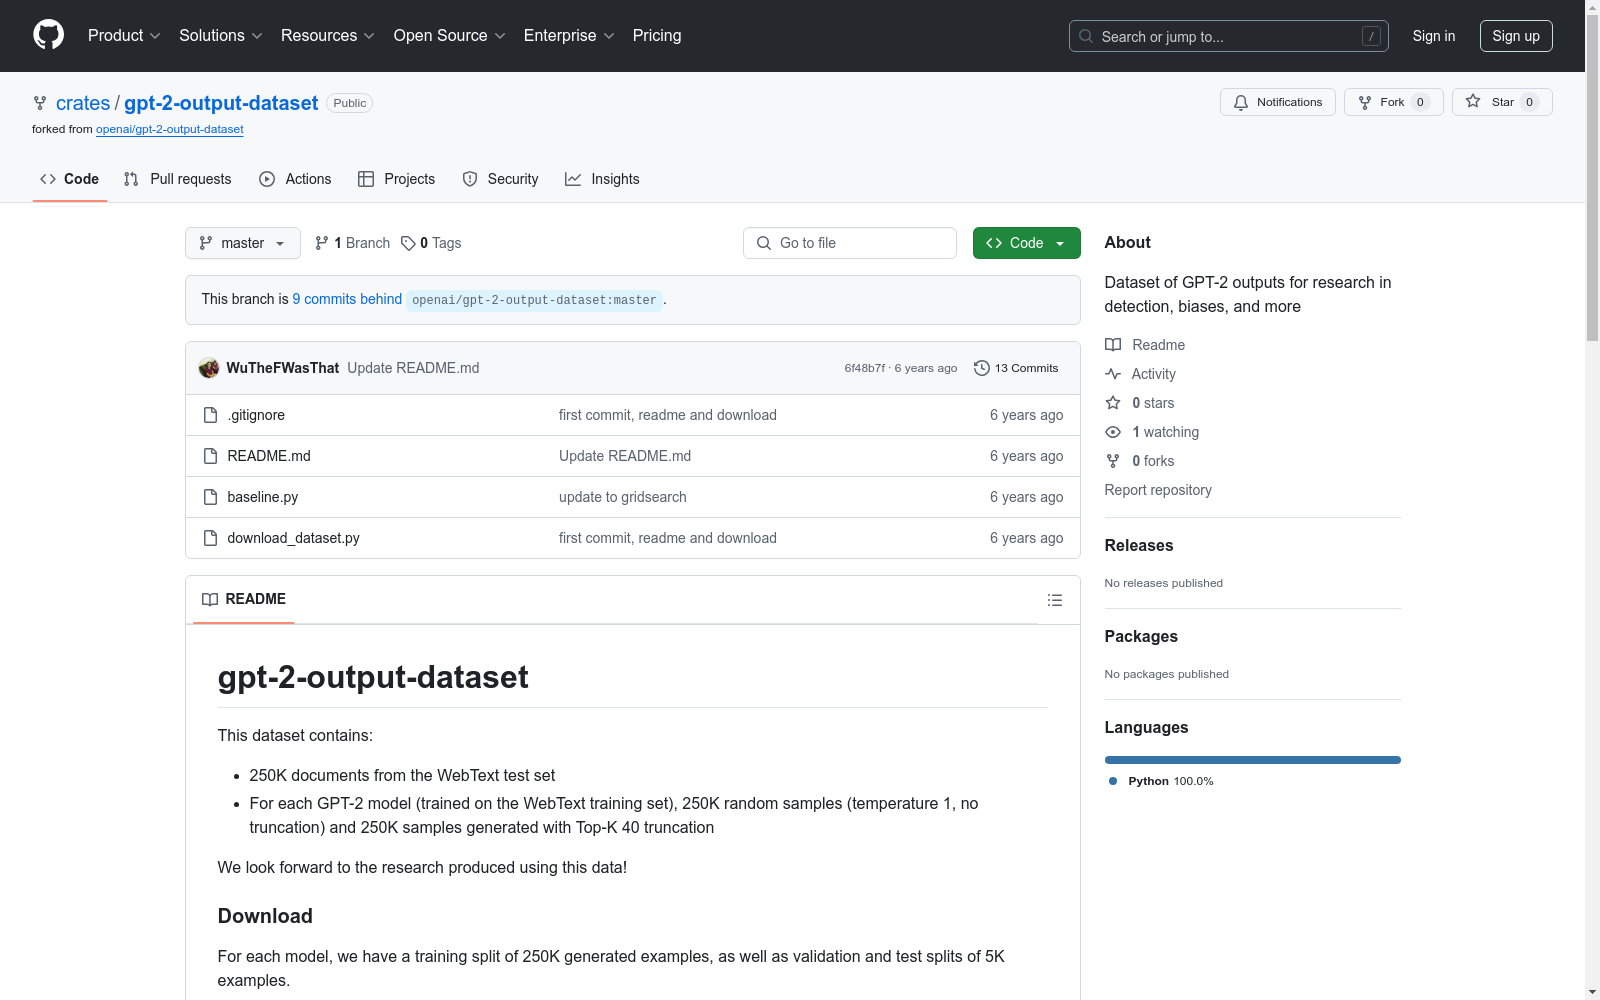Click the book icon next to Readme

[x=1113, y=345]
